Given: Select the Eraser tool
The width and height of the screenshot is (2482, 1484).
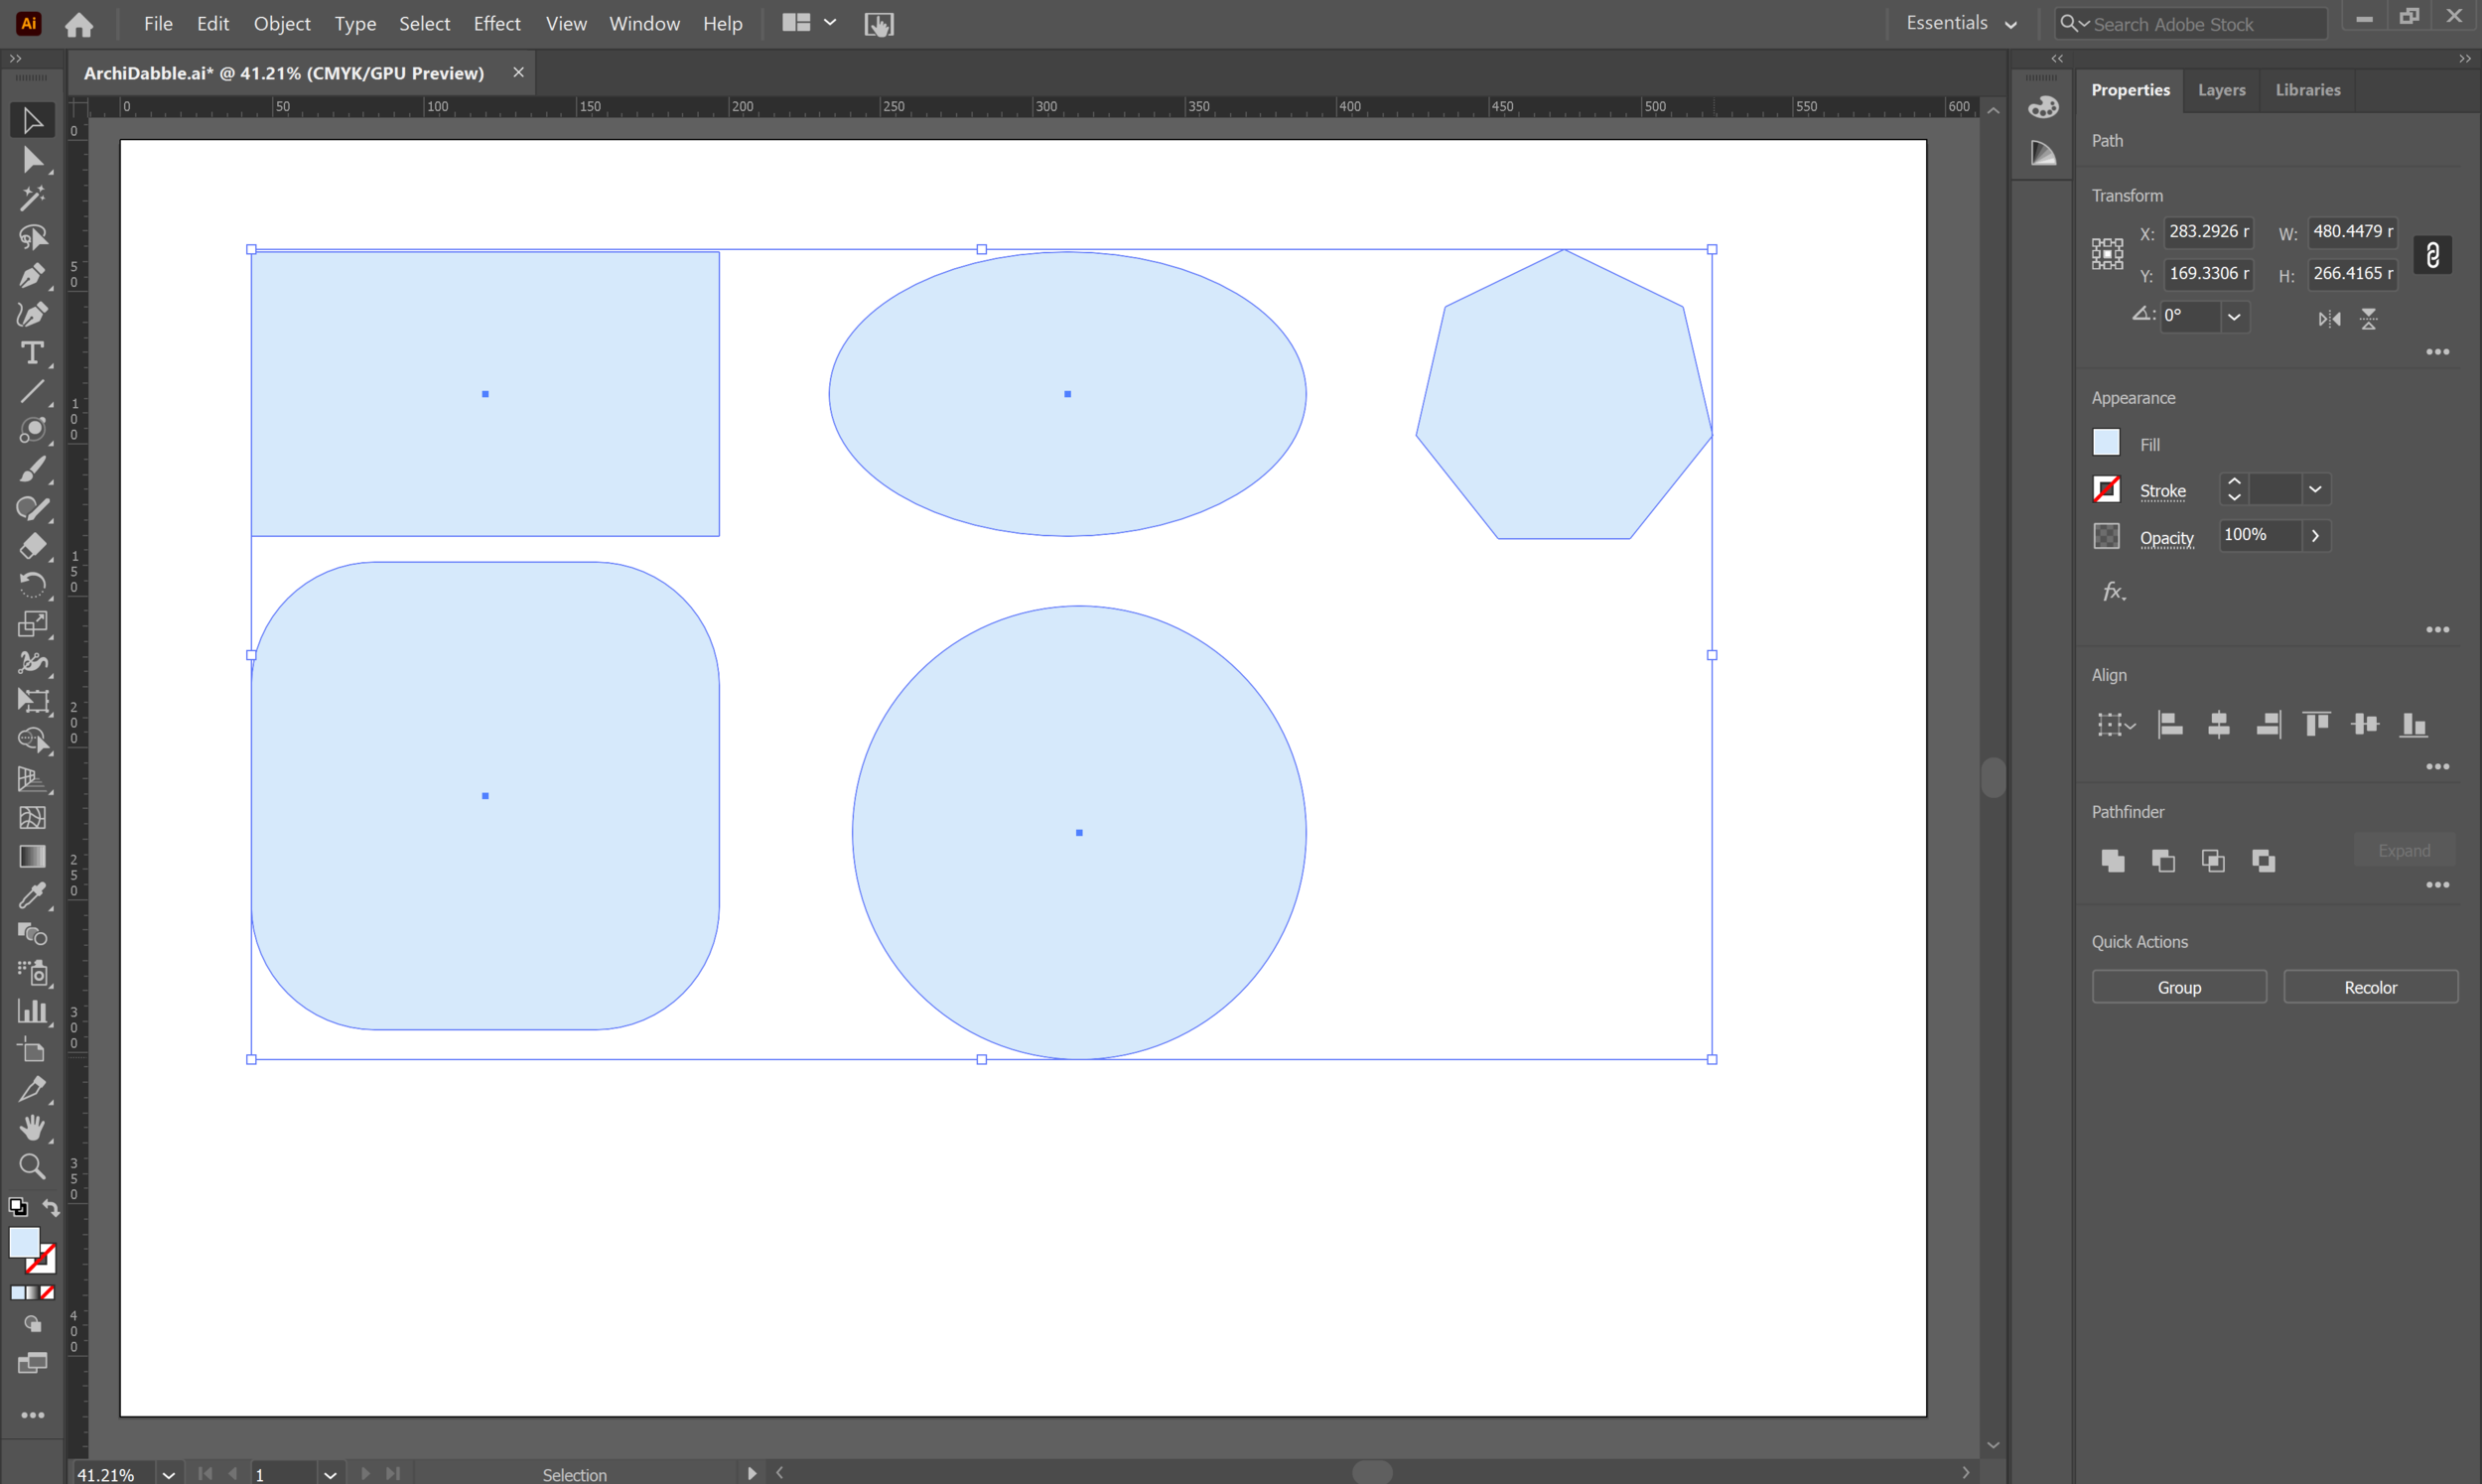Looking at the screenshot, I should (x=32, y=546).
